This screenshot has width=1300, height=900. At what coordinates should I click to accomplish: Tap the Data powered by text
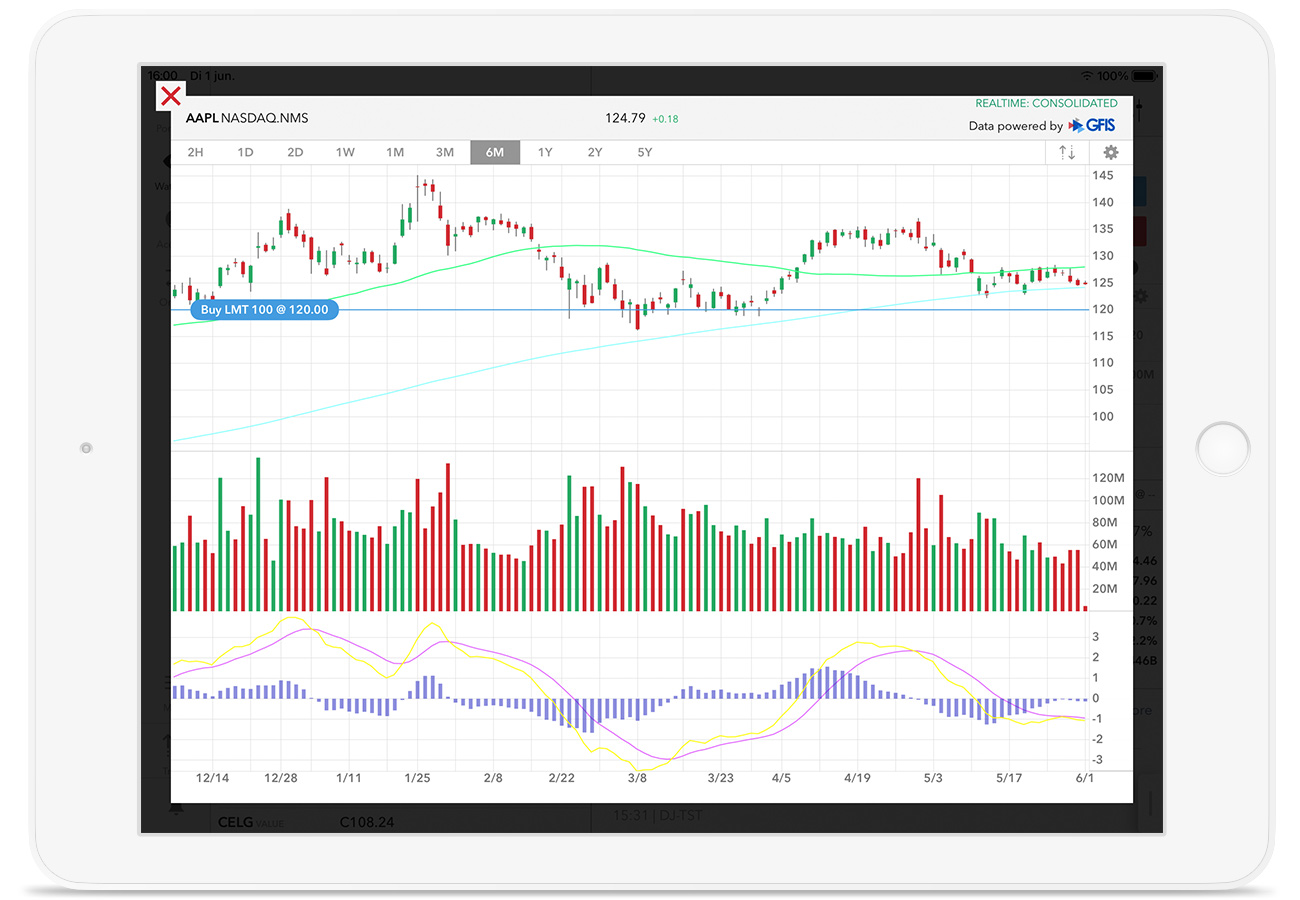[x=1015, y=126]
